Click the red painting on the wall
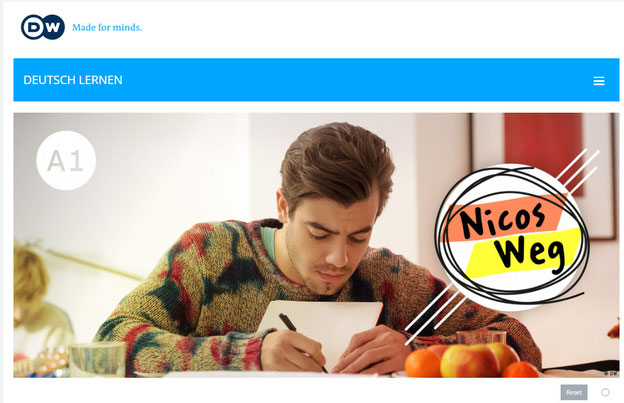 click(543, 153)
